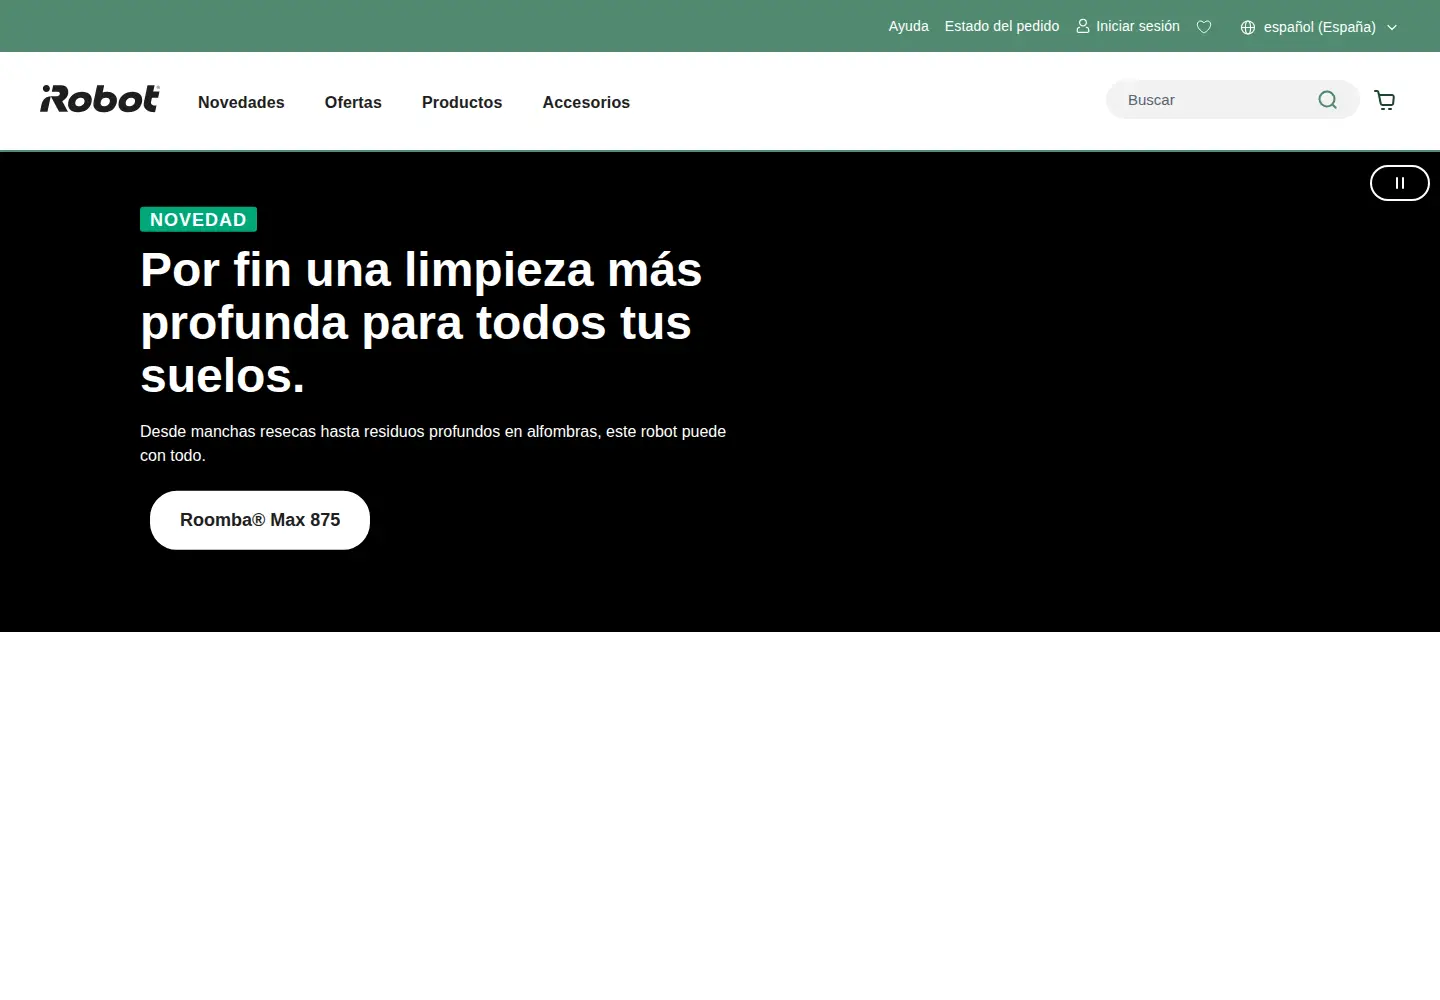Pause the hero banner video

[x=1400, y=183]
